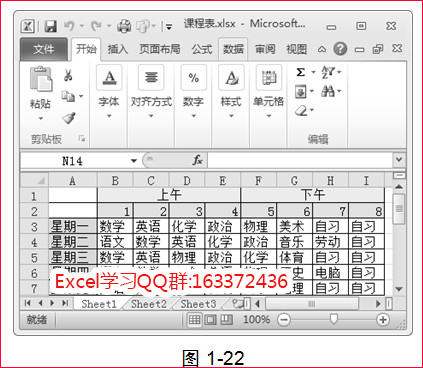Open the Alignment (对齐方式) group icon
The image size is (423, 368).
pyautogui.click(x=151, y=77)
